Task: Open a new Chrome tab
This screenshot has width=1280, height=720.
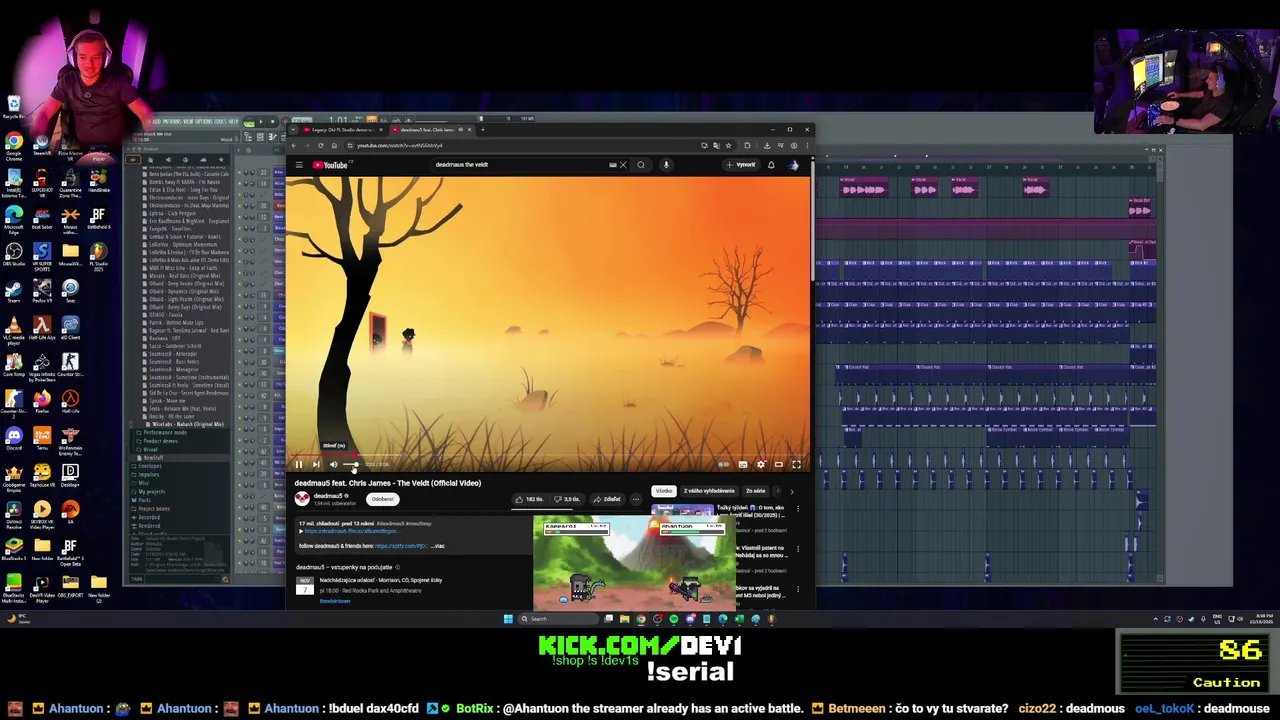Action: 482,129
